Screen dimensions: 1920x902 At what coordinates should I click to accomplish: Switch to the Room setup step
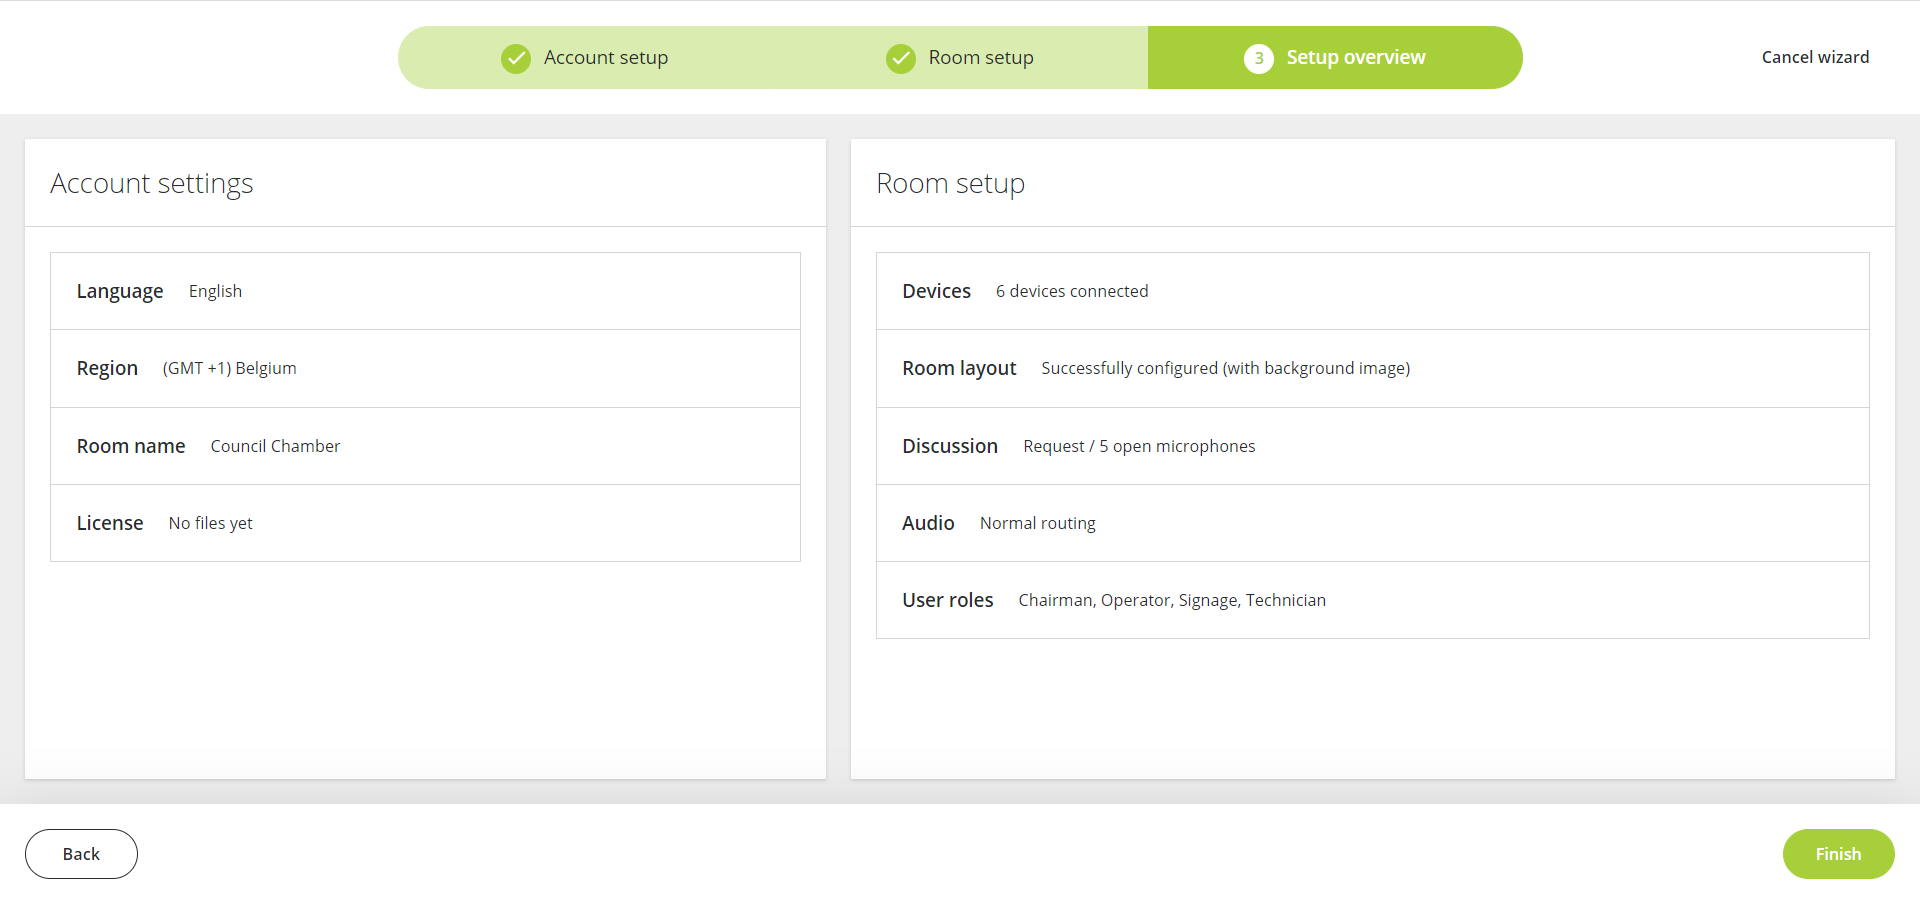point(981,57)
